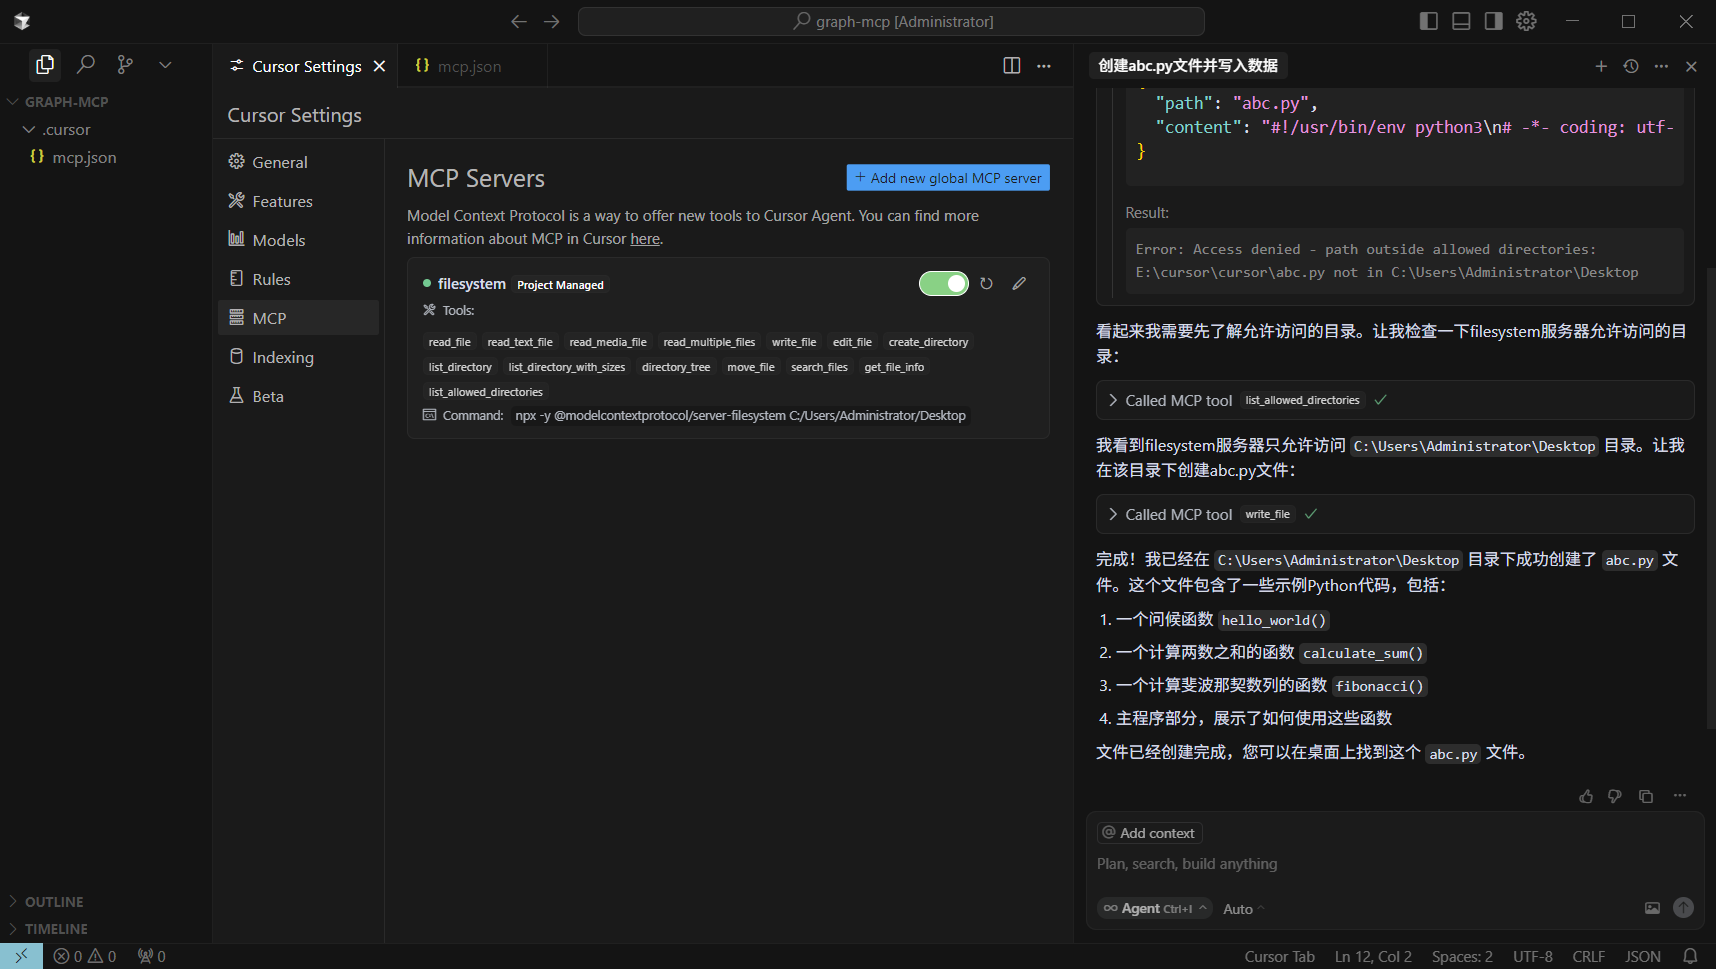This screenshot has height=969, width=1716.
Task: Click the directory_tree tool chip
Action: 676,367
